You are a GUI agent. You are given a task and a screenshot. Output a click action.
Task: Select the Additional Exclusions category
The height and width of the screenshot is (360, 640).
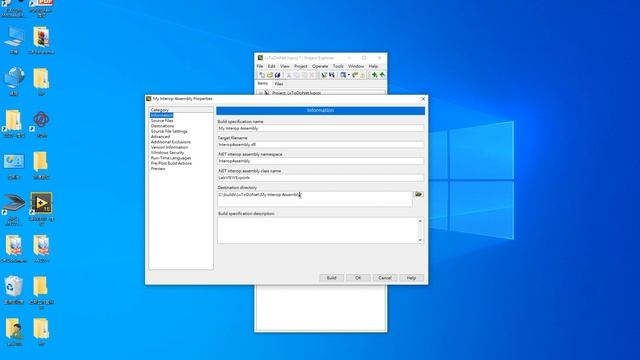[171, 142]
